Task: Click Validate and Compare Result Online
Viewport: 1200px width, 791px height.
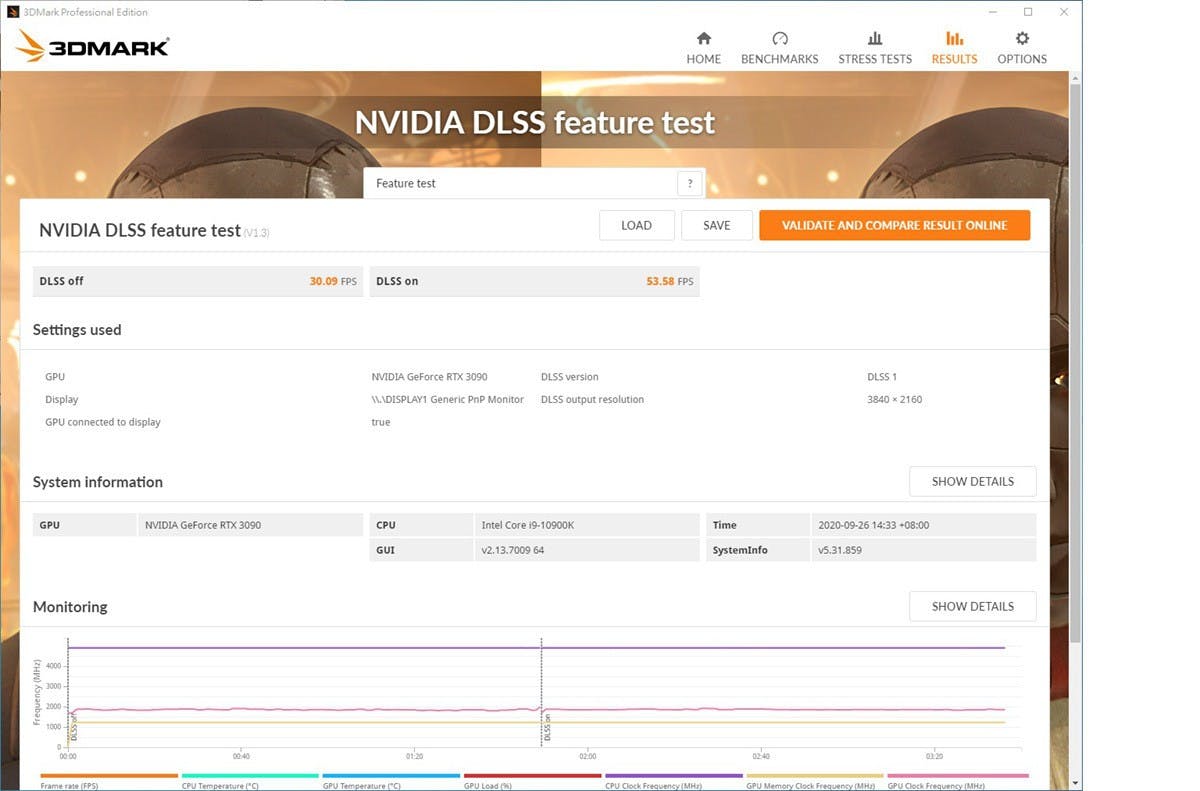Action: click(x=895, y=225)
